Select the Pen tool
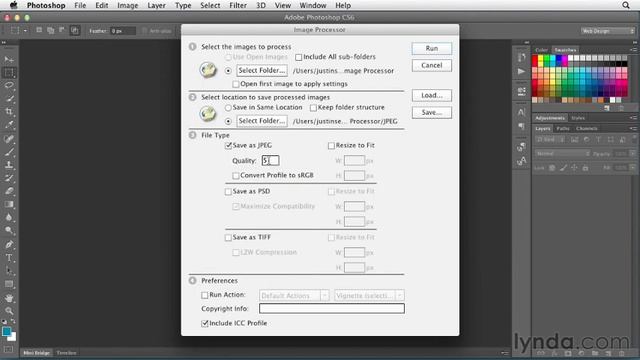Image resolution: width=640 pixels, height=360 pixels. [x=9, y=244]
